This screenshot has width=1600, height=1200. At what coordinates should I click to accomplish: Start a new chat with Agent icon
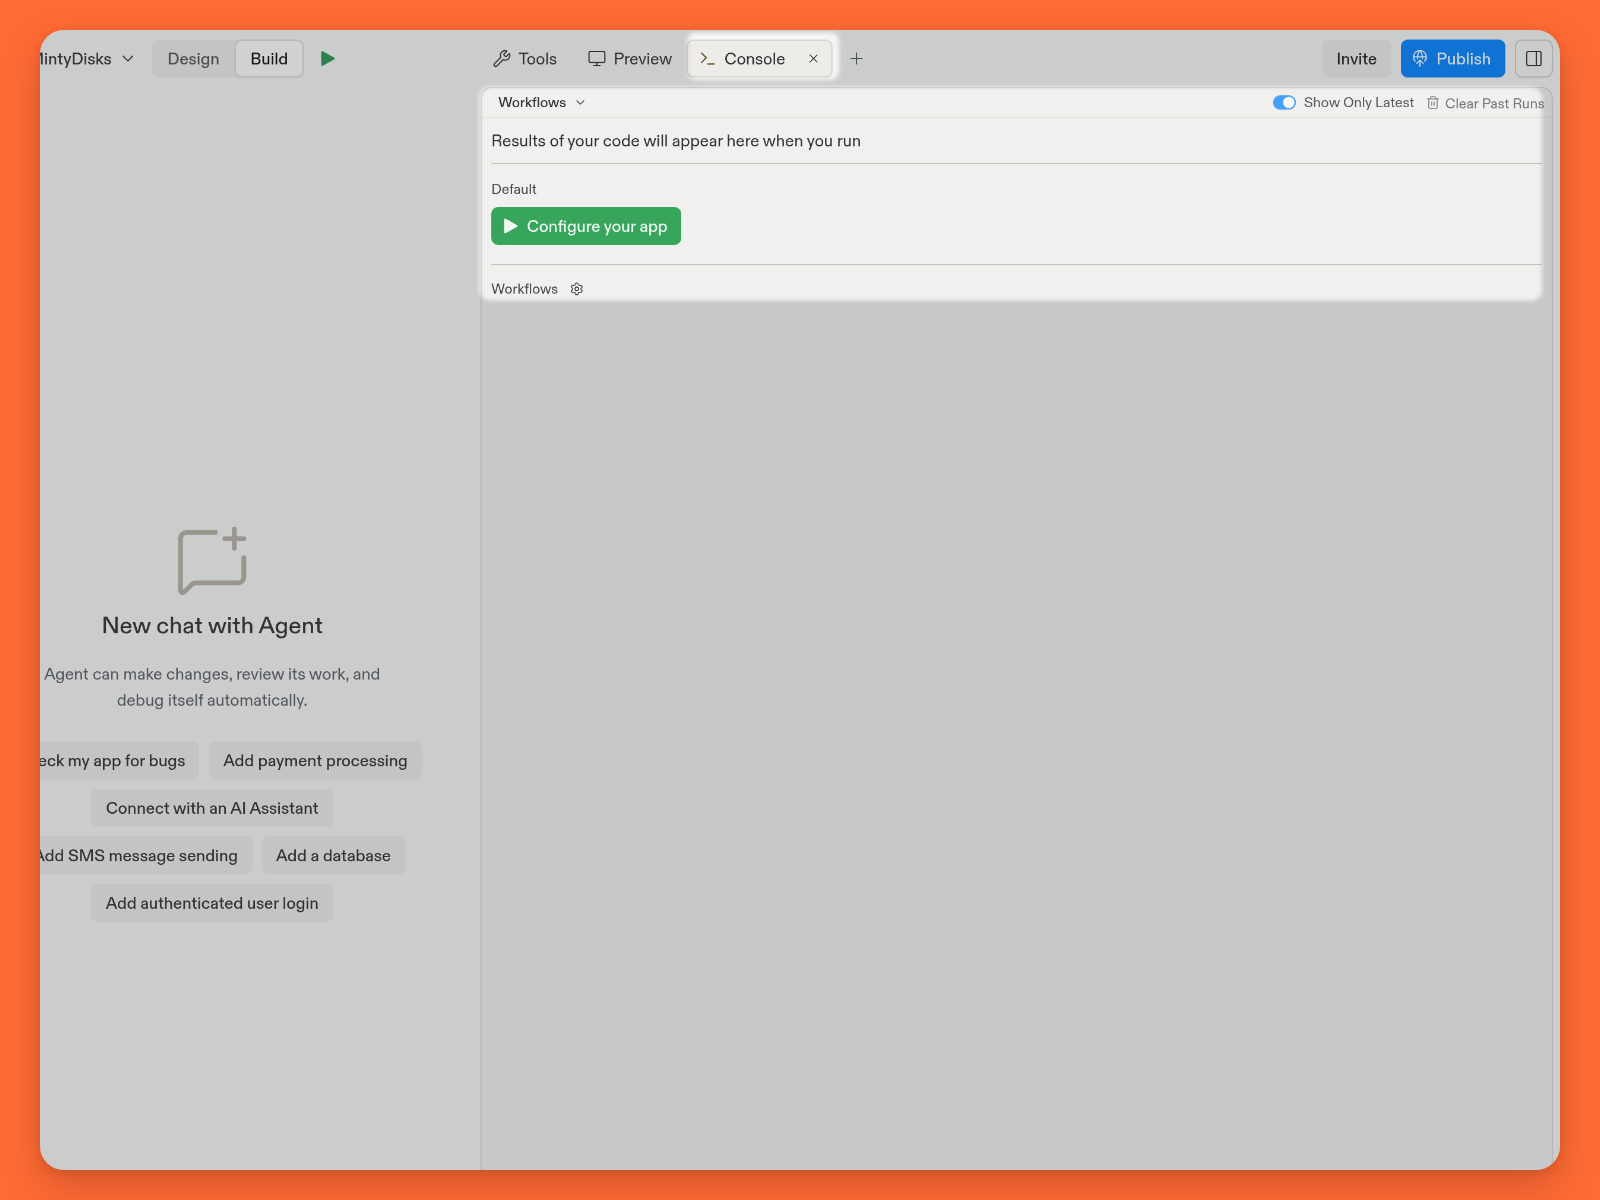coord(212,561)
